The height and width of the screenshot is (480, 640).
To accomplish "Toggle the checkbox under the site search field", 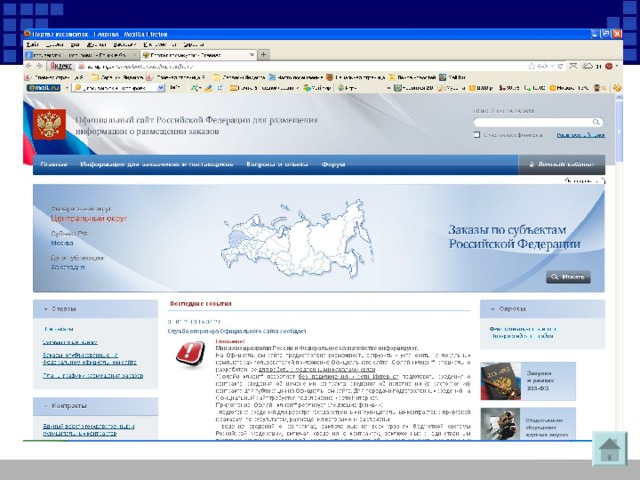I will 477,134.
